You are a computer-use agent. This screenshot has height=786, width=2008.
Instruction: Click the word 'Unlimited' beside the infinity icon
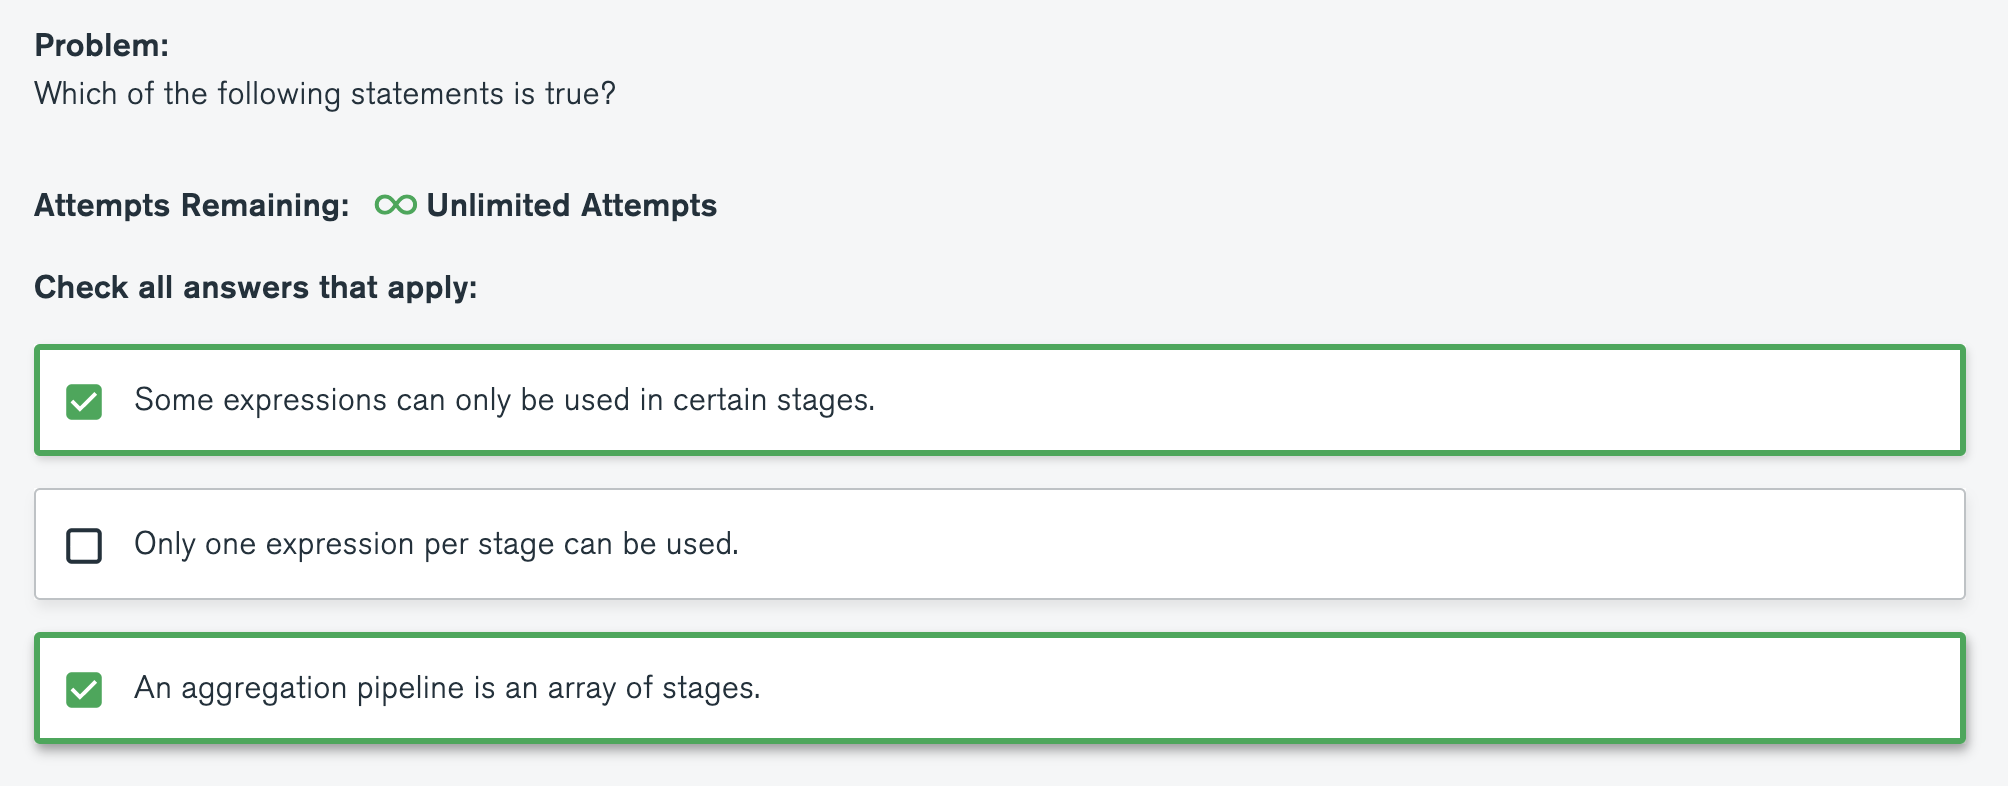click(498, 205)
